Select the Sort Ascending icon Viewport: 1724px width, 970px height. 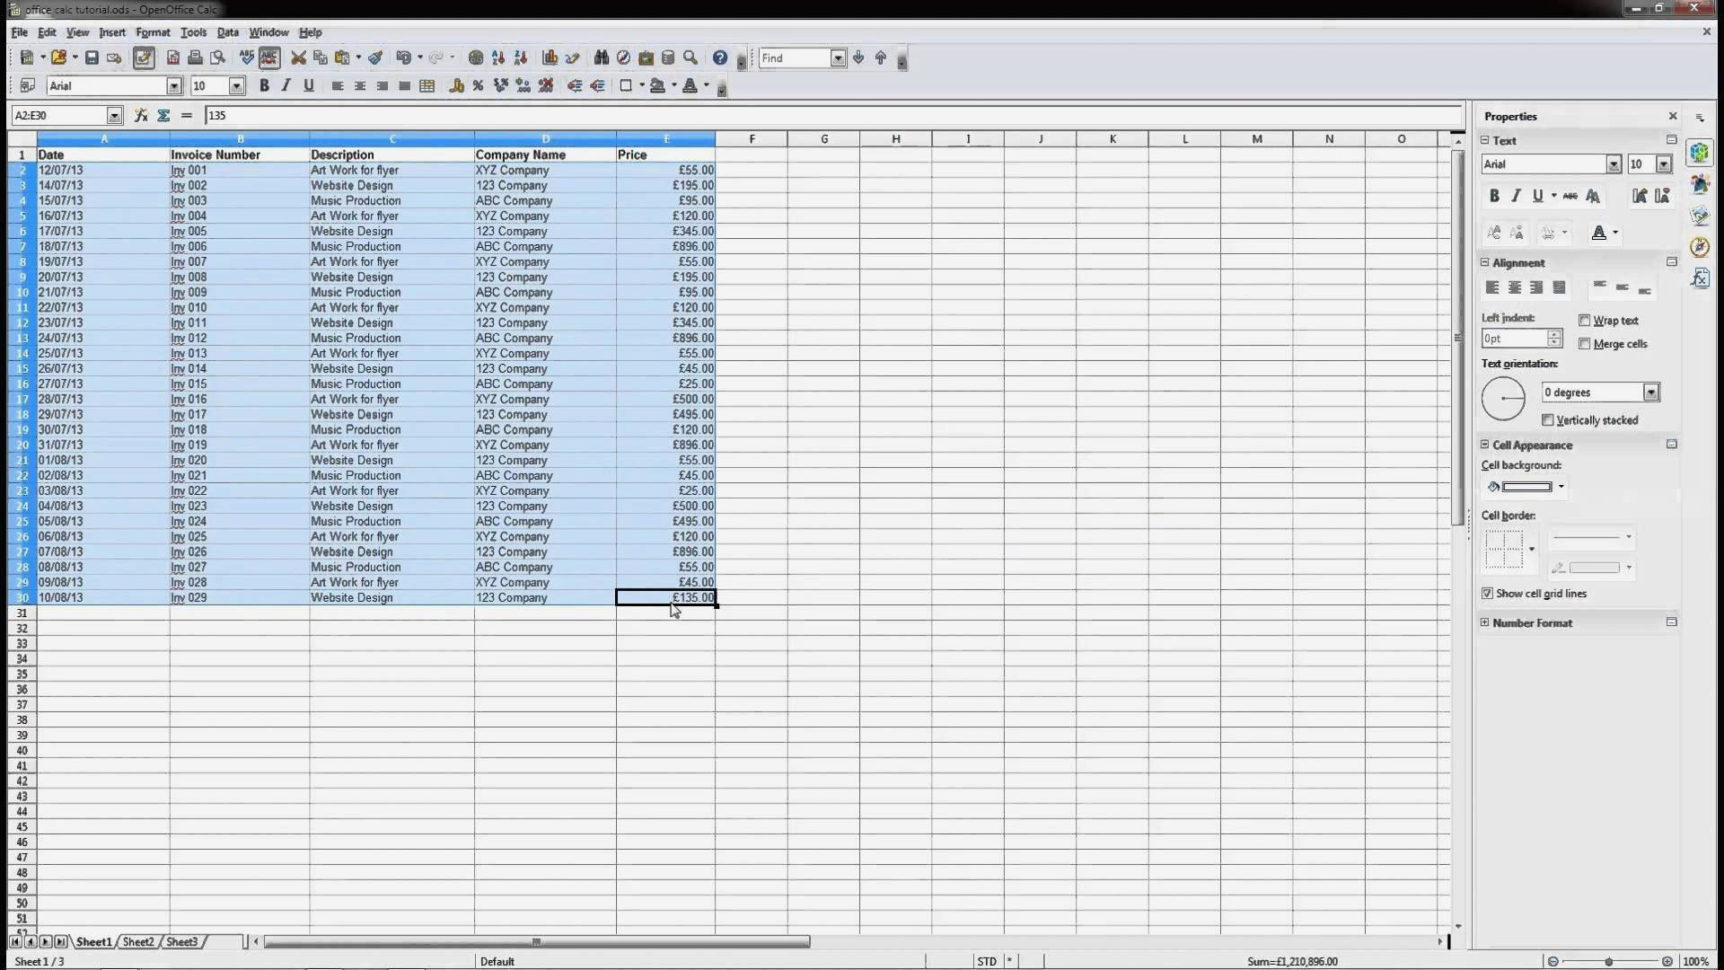point(498,57)
